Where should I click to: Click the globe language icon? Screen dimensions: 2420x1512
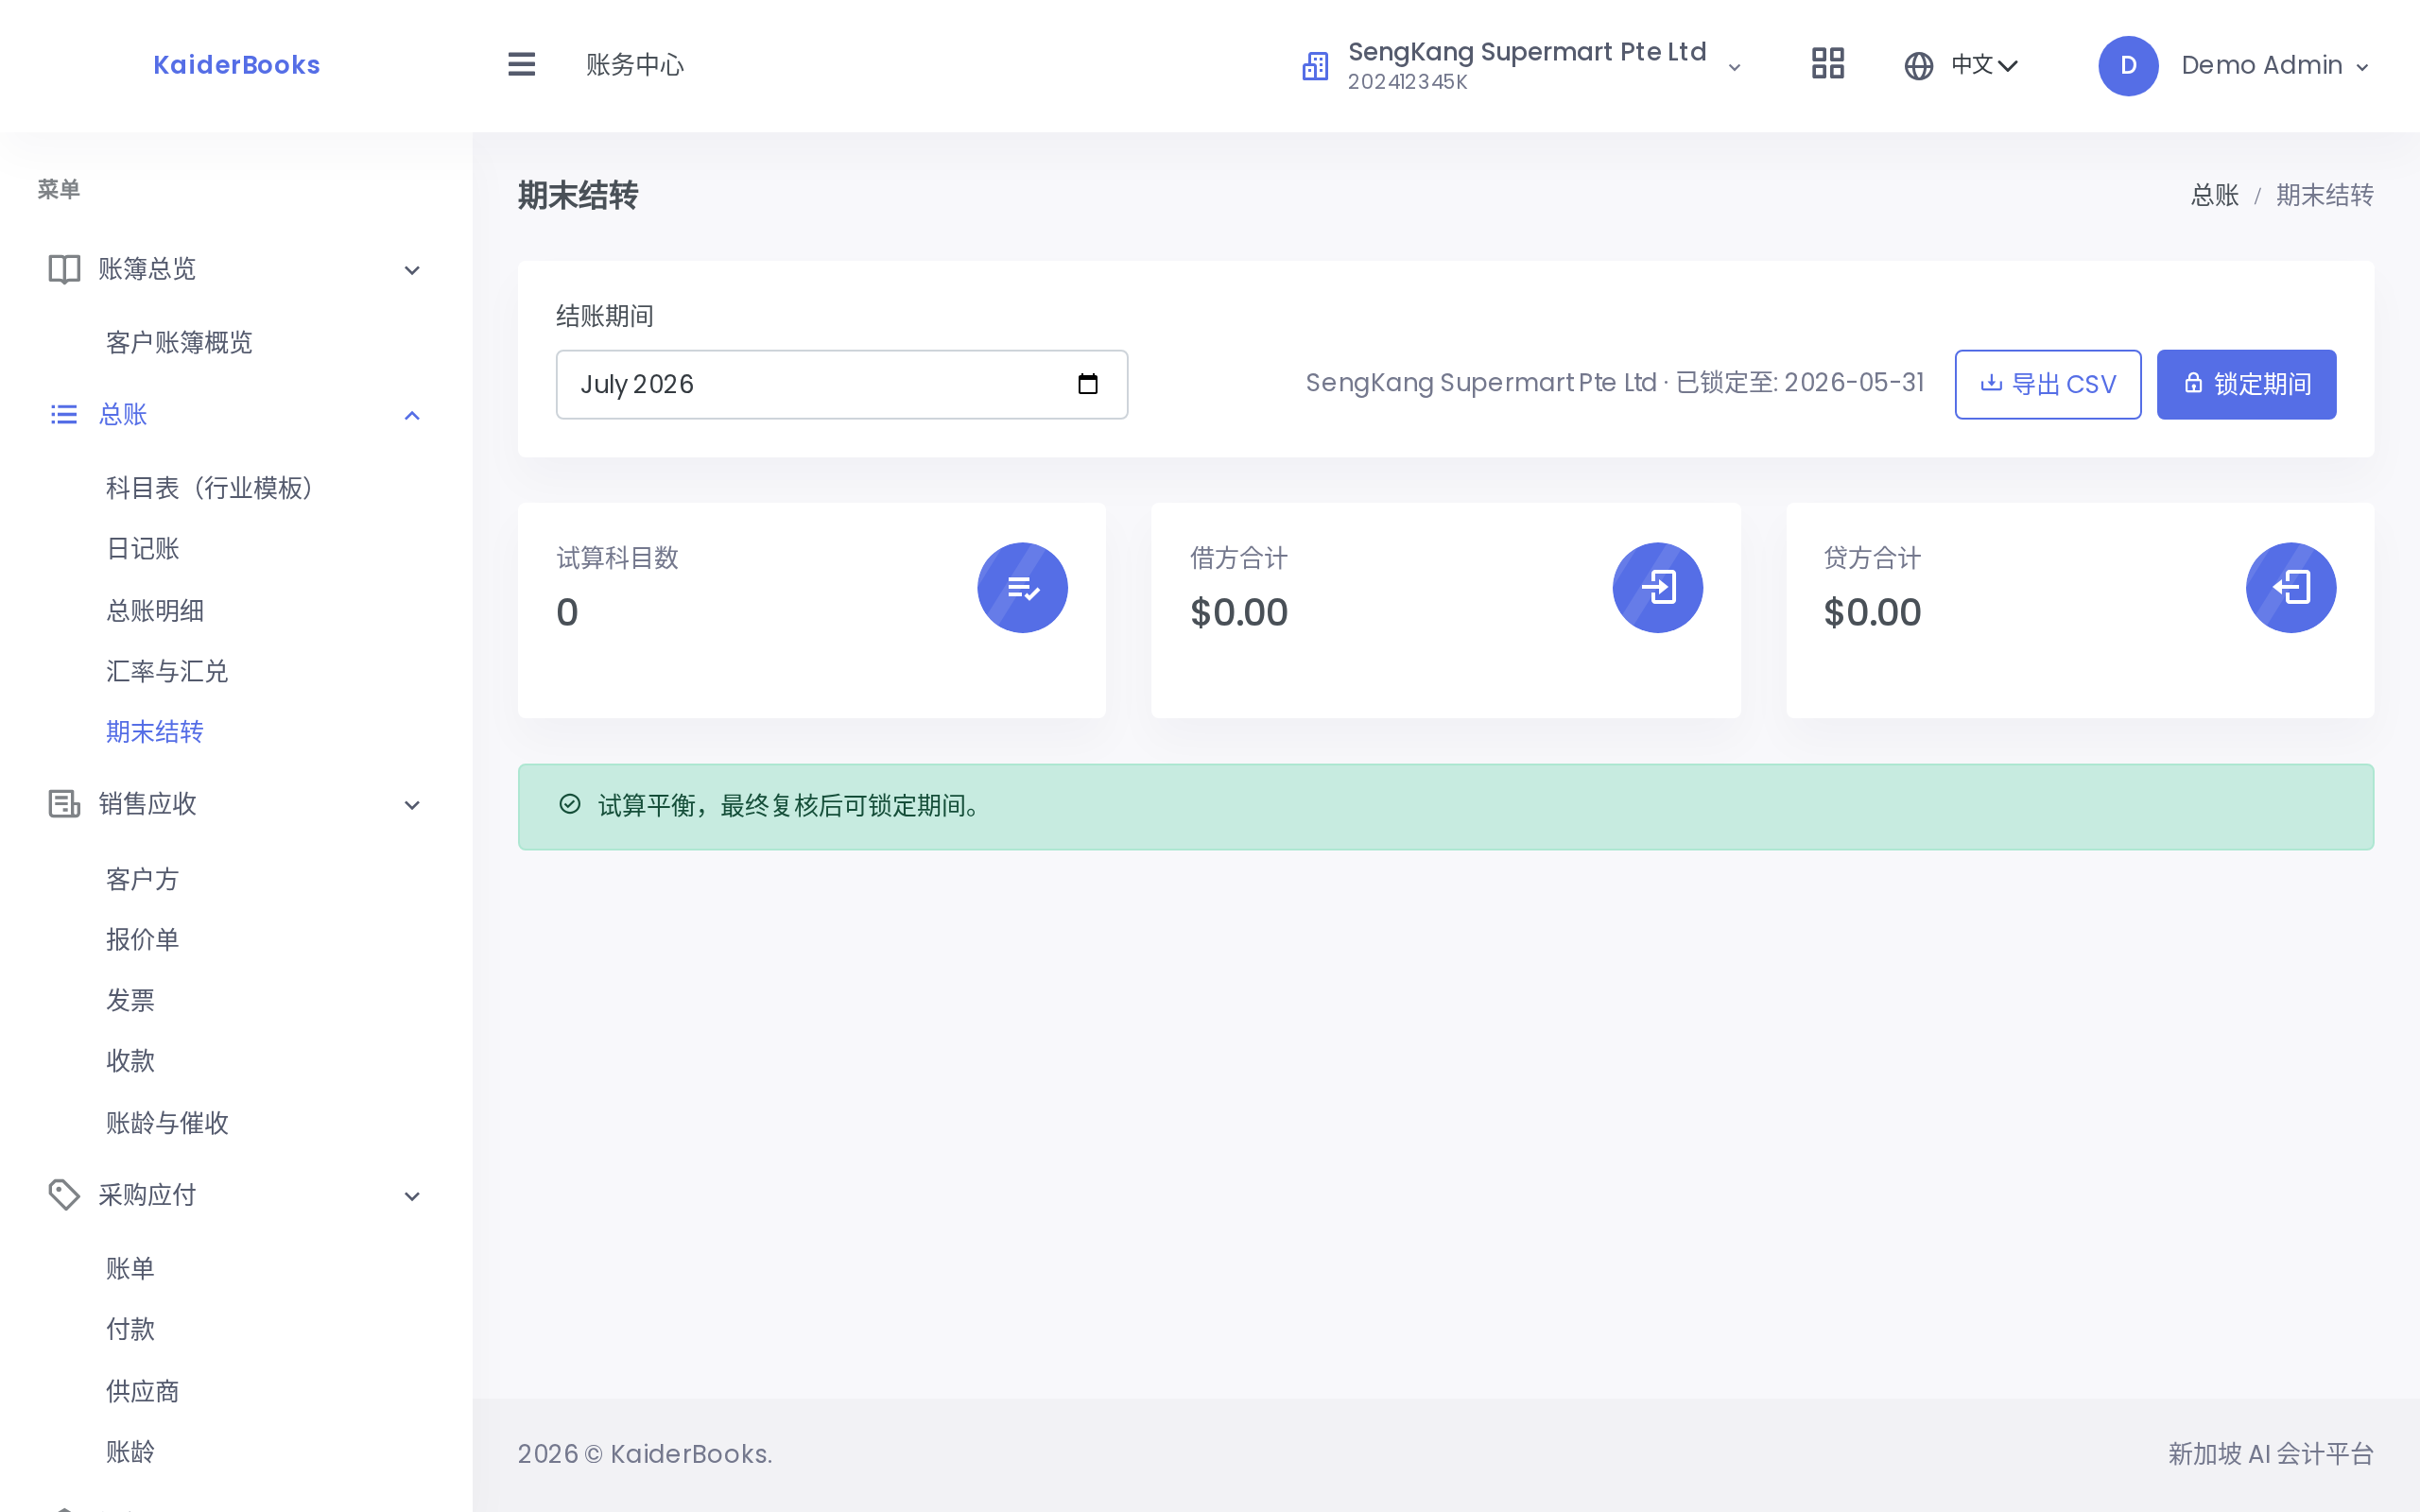click(x=1918, y=66)
